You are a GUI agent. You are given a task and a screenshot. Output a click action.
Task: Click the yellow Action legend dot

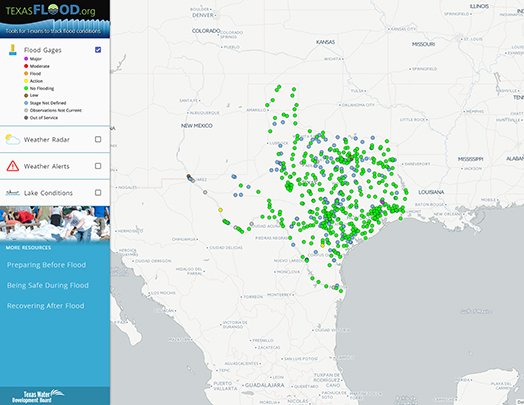(26, 81)
